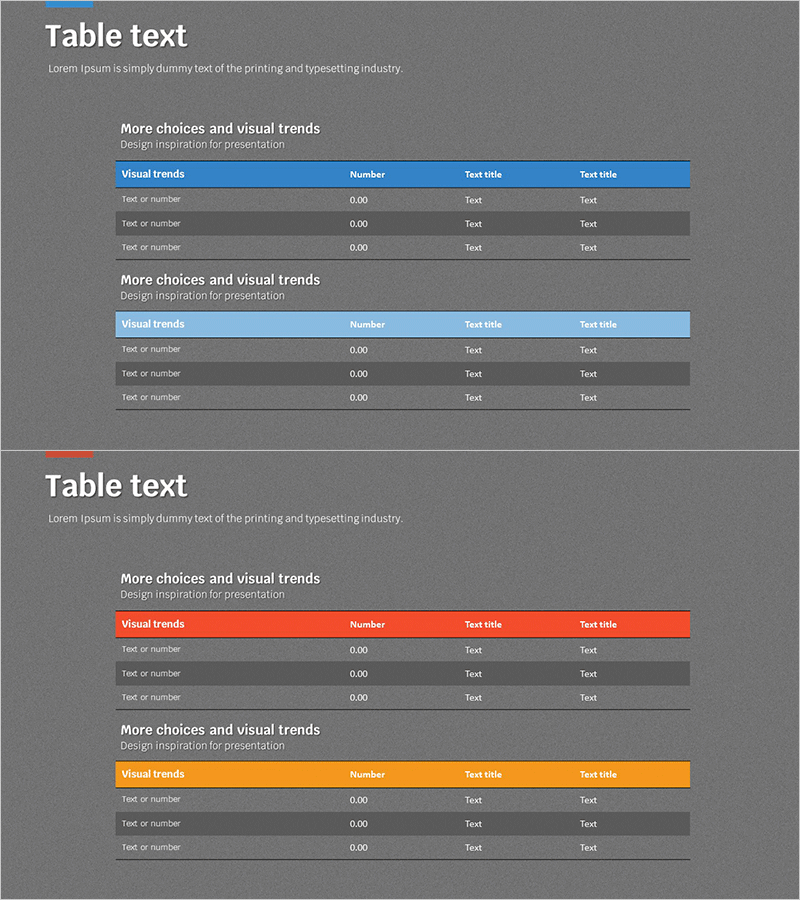Click "Visual trends" in the orange header row
This screenshot has height=900, width=800.
click(x=153, y=774)
